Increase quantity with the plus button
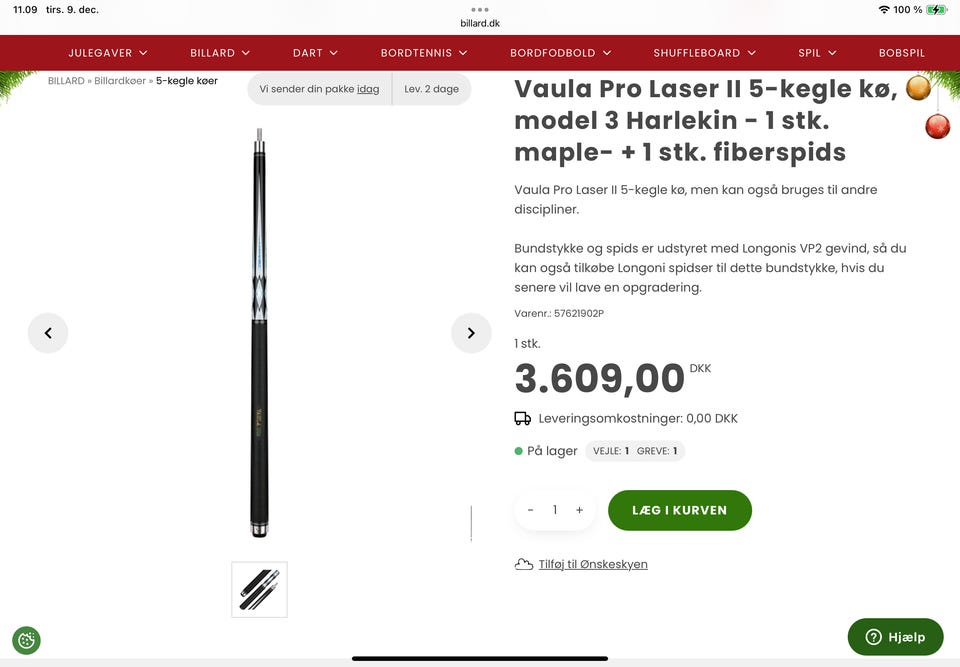The height and width of the screenshot is (667, 960). (579, 510)
